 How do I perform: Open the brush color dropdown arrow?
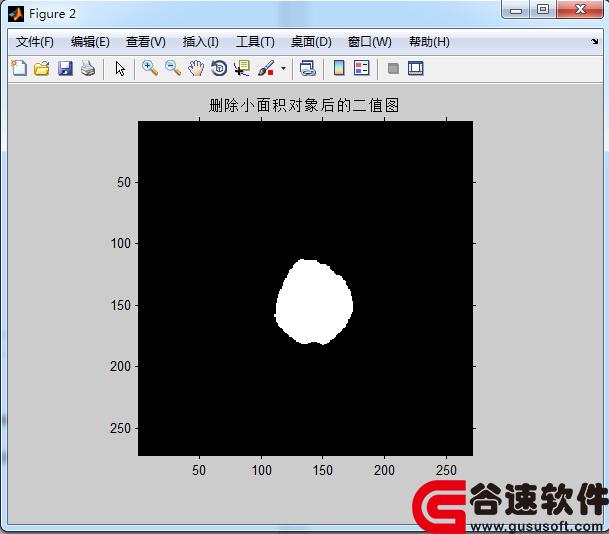tap(284, 68)
